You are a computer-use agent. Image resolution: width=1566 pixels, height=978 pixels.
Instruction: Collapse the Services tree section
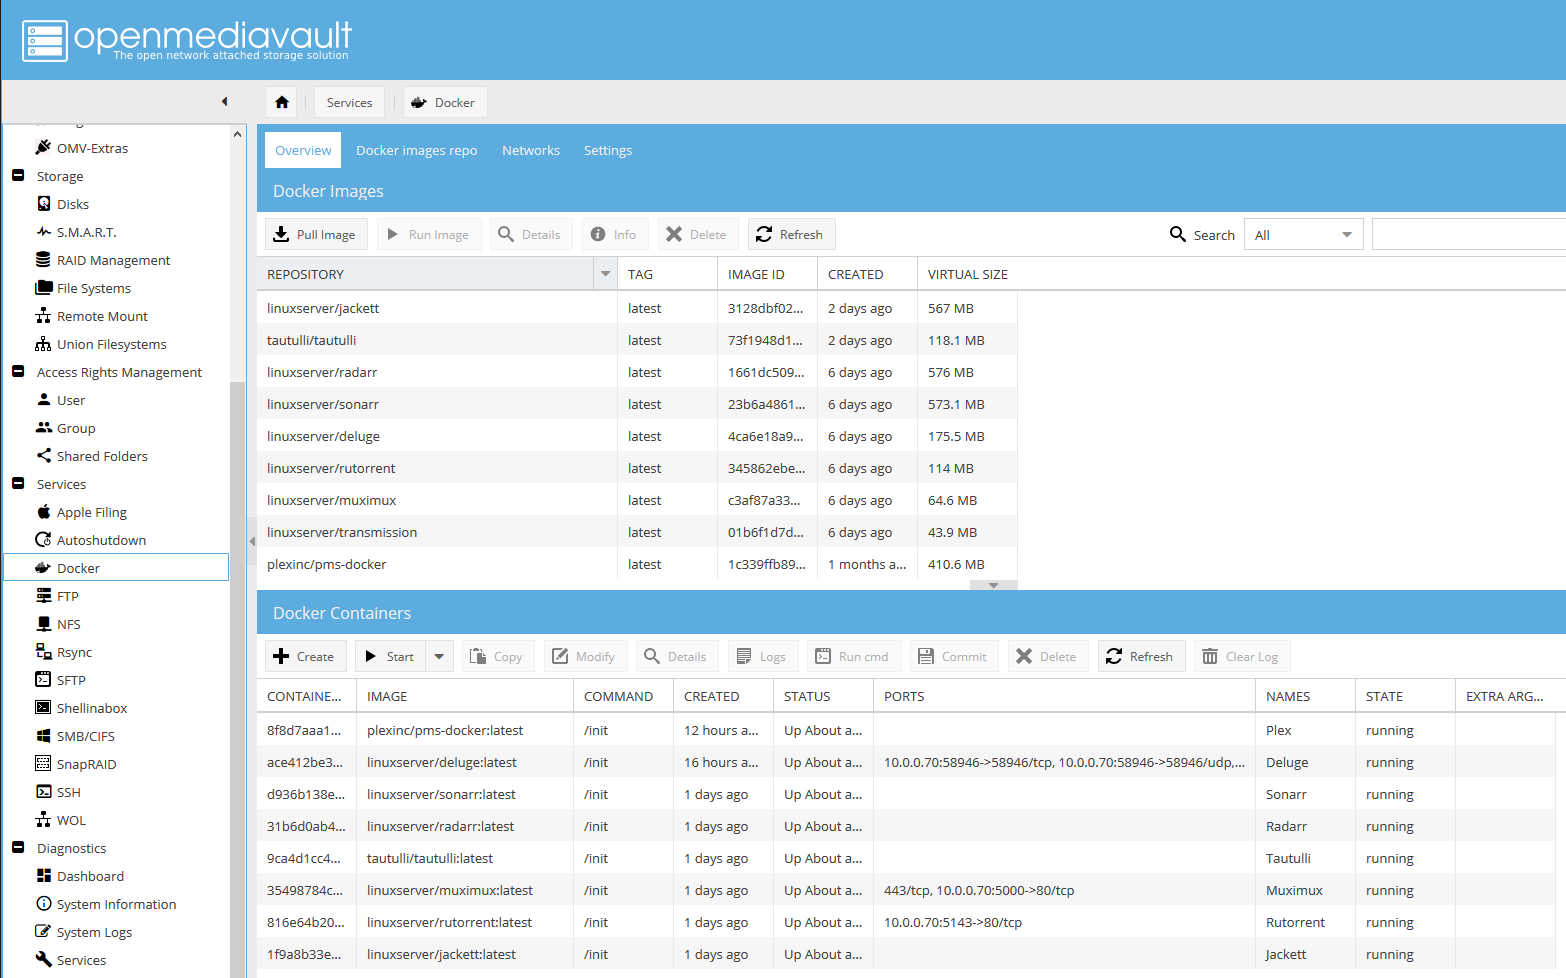click(18, 483)
